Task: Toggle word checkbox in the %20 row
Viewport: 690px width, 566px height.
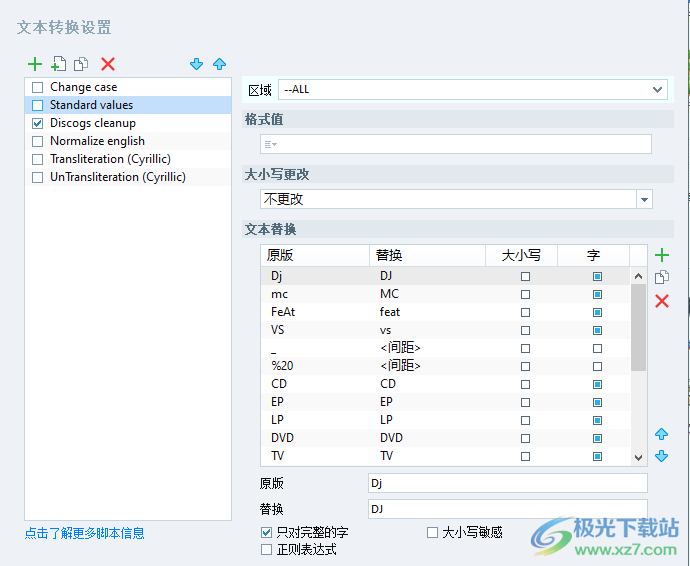Action: (x=597, y=367)
